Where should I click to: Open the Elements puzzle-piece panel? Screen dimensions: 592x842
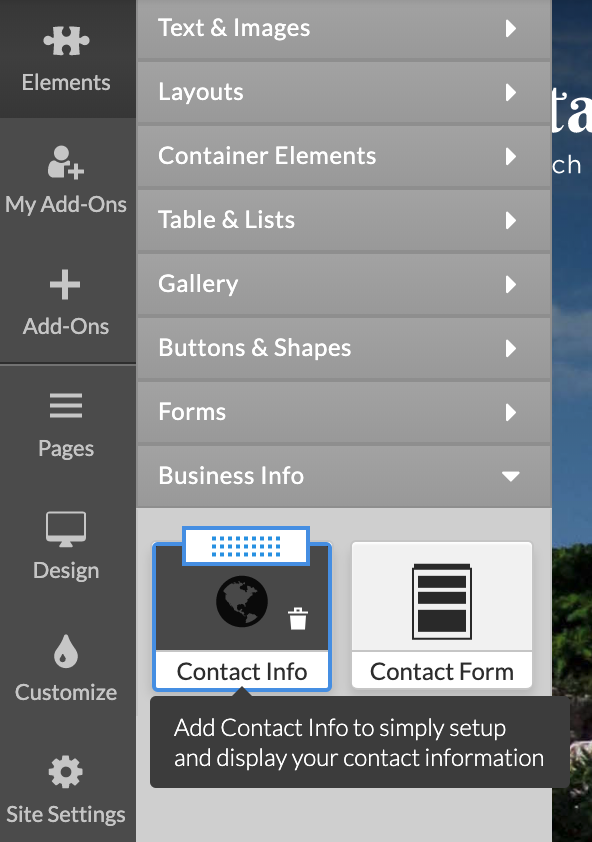(x=66, y=41)
